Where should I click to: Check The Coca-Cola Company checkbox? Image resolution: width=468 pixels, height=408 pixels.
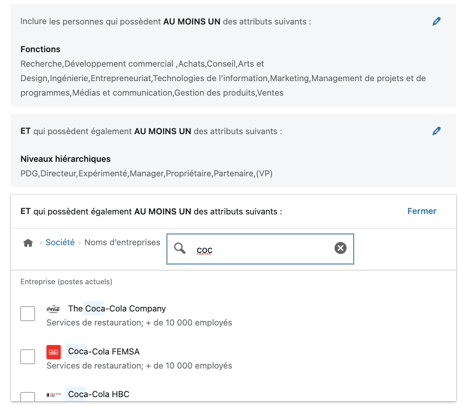click(x=27, y=313)
